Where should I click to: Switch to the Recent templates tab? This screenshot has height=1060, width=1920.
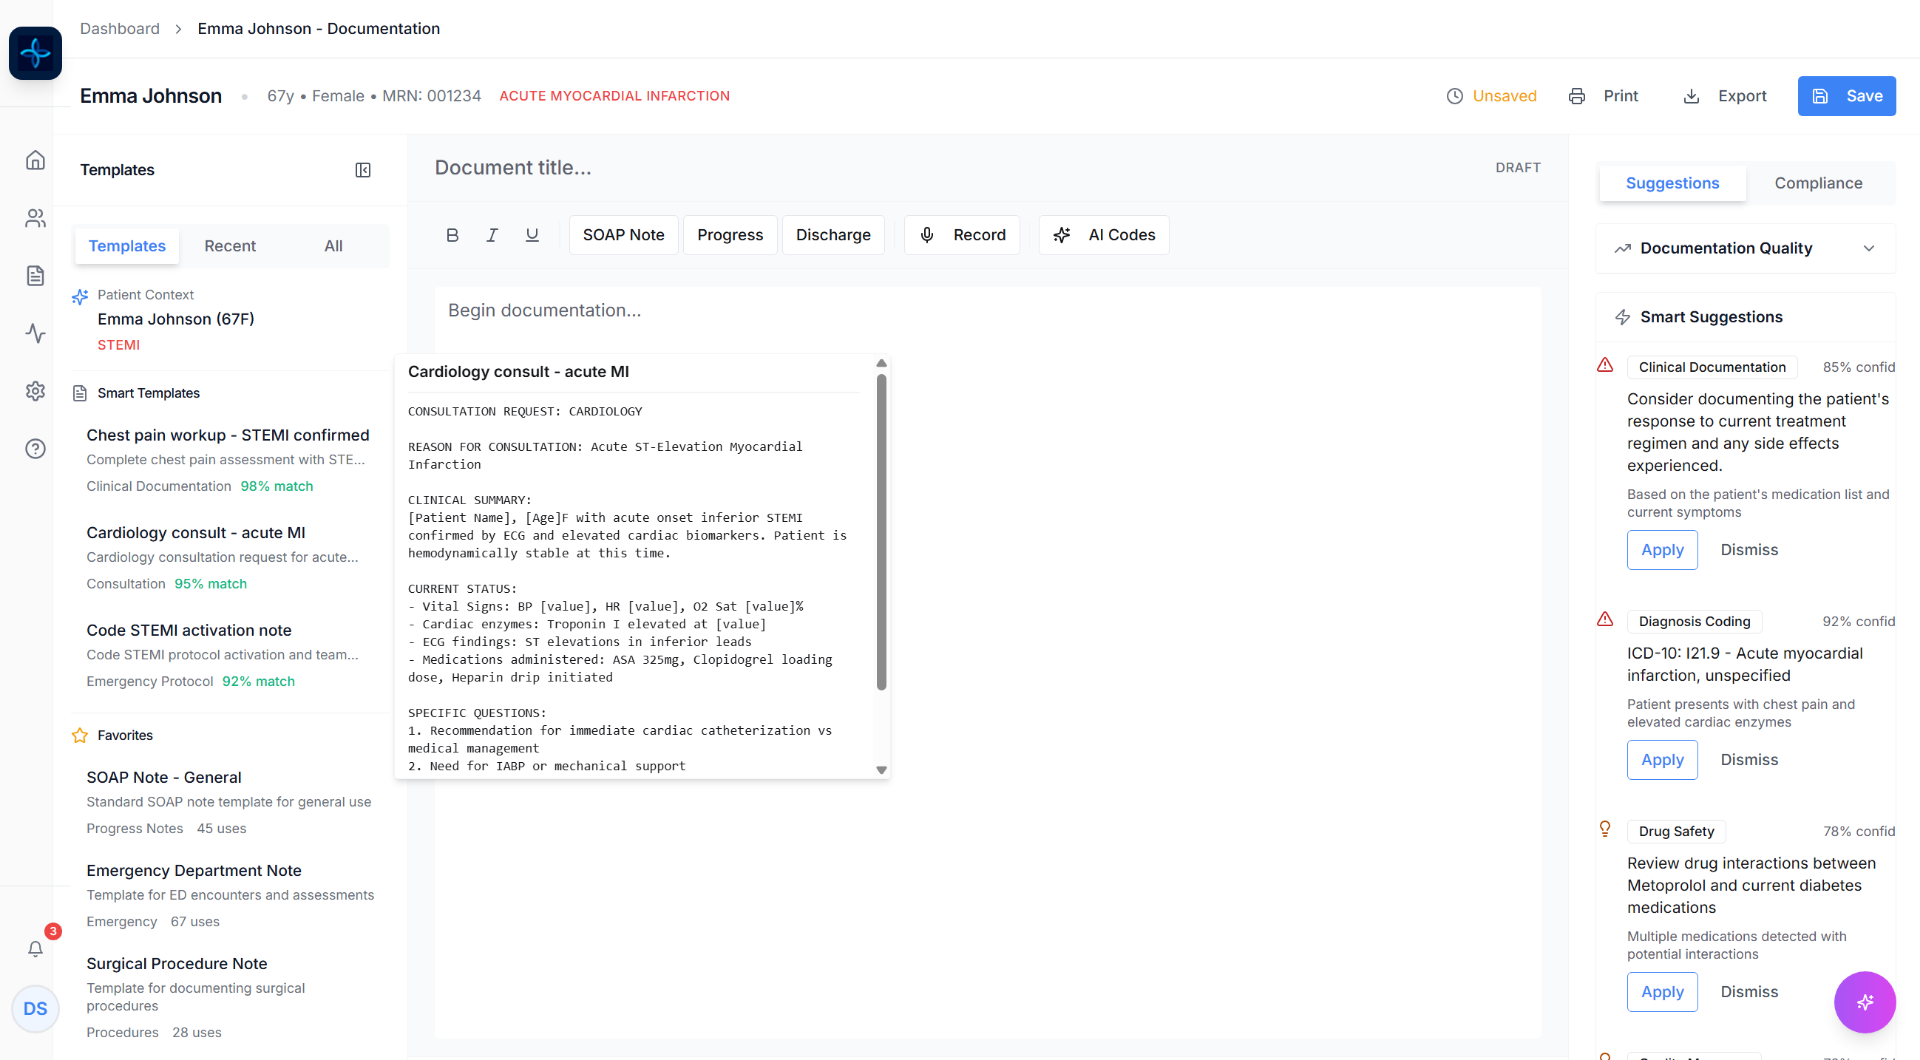click(230, 246)
